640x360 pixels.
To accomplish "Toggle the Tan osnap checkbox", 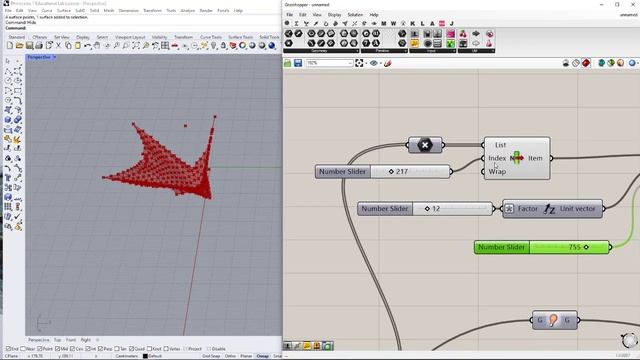I will click(117, 349).
